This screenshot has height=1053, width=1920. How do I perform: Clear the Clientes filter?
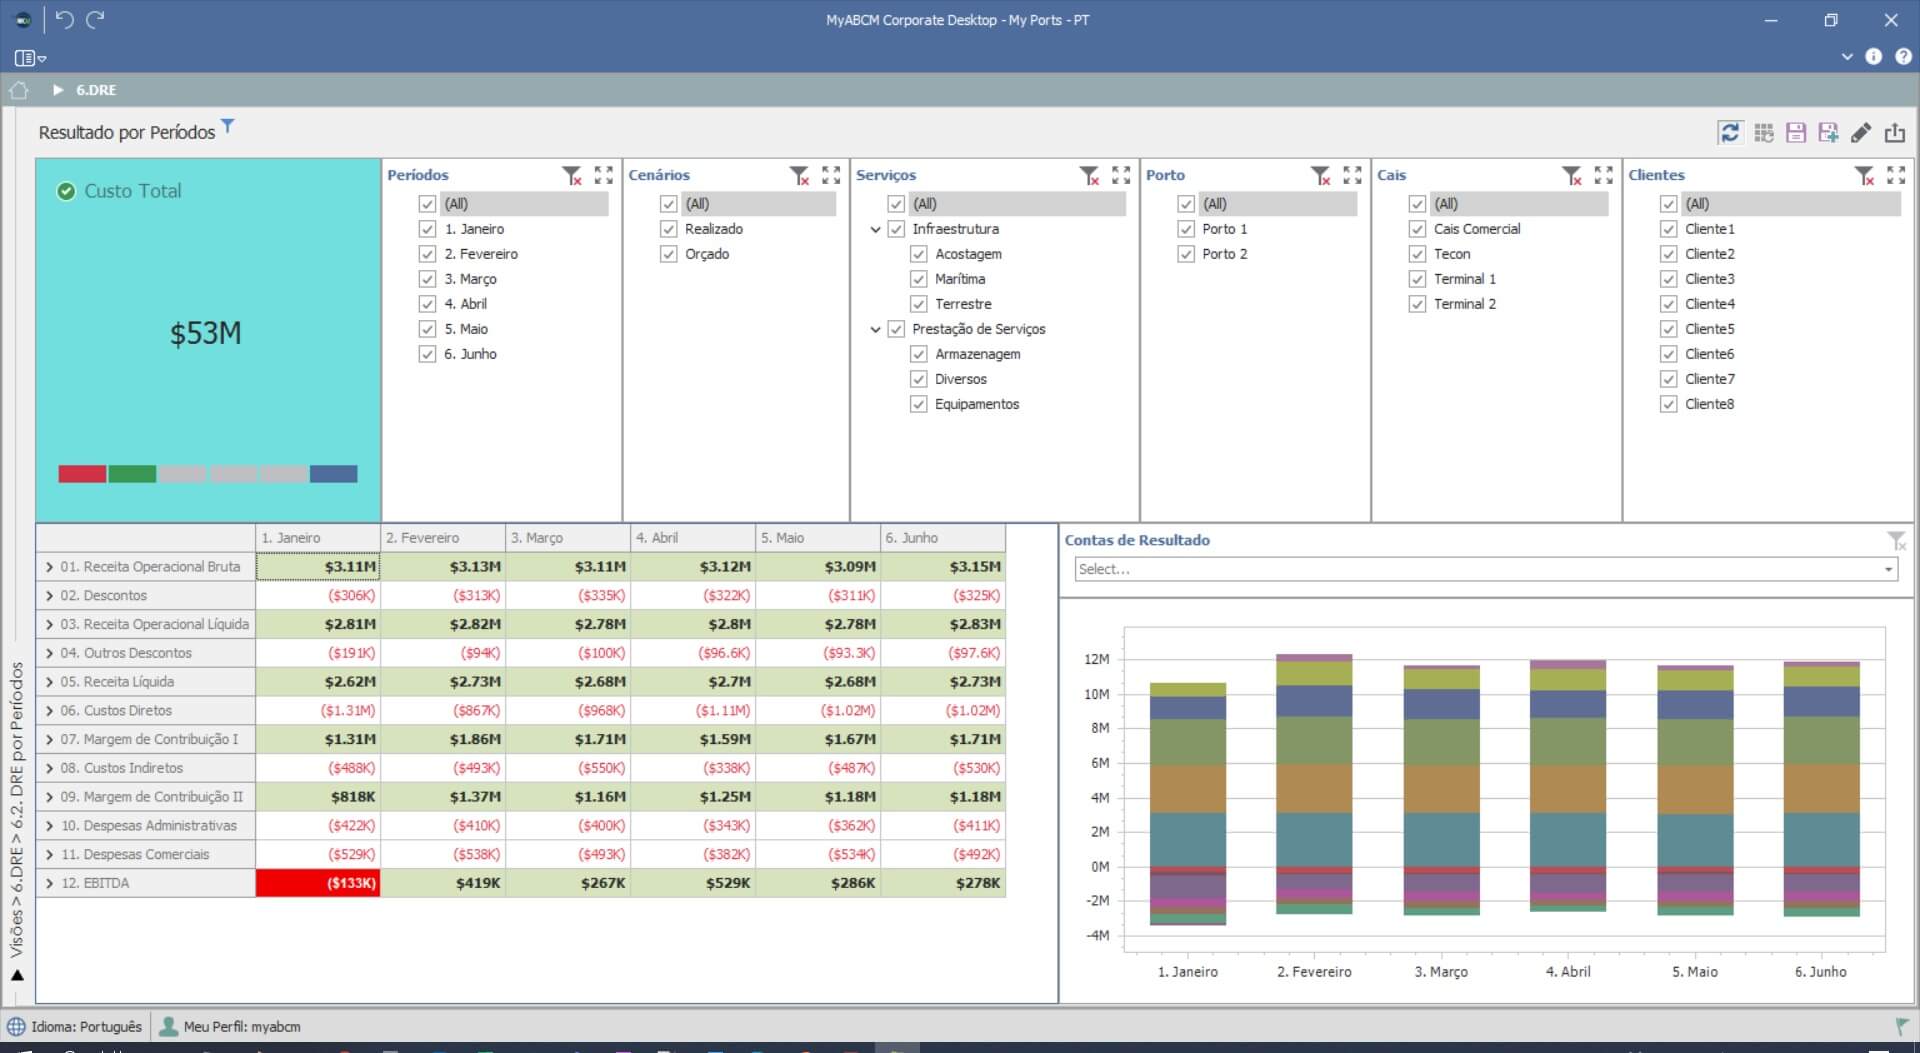pyautogui.click(x=1865, y=176)
